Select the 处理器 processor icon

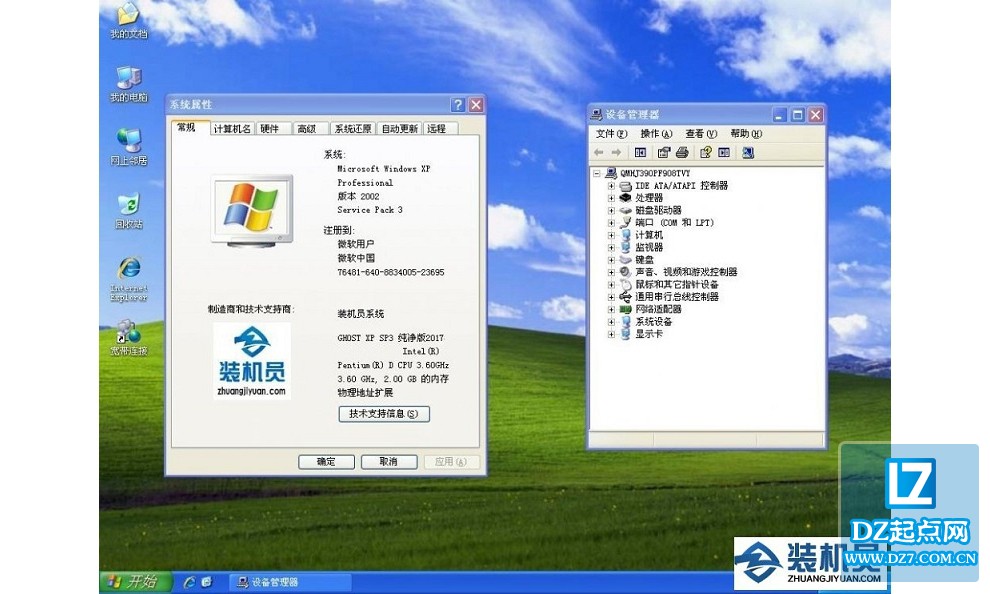click(626, 198)
